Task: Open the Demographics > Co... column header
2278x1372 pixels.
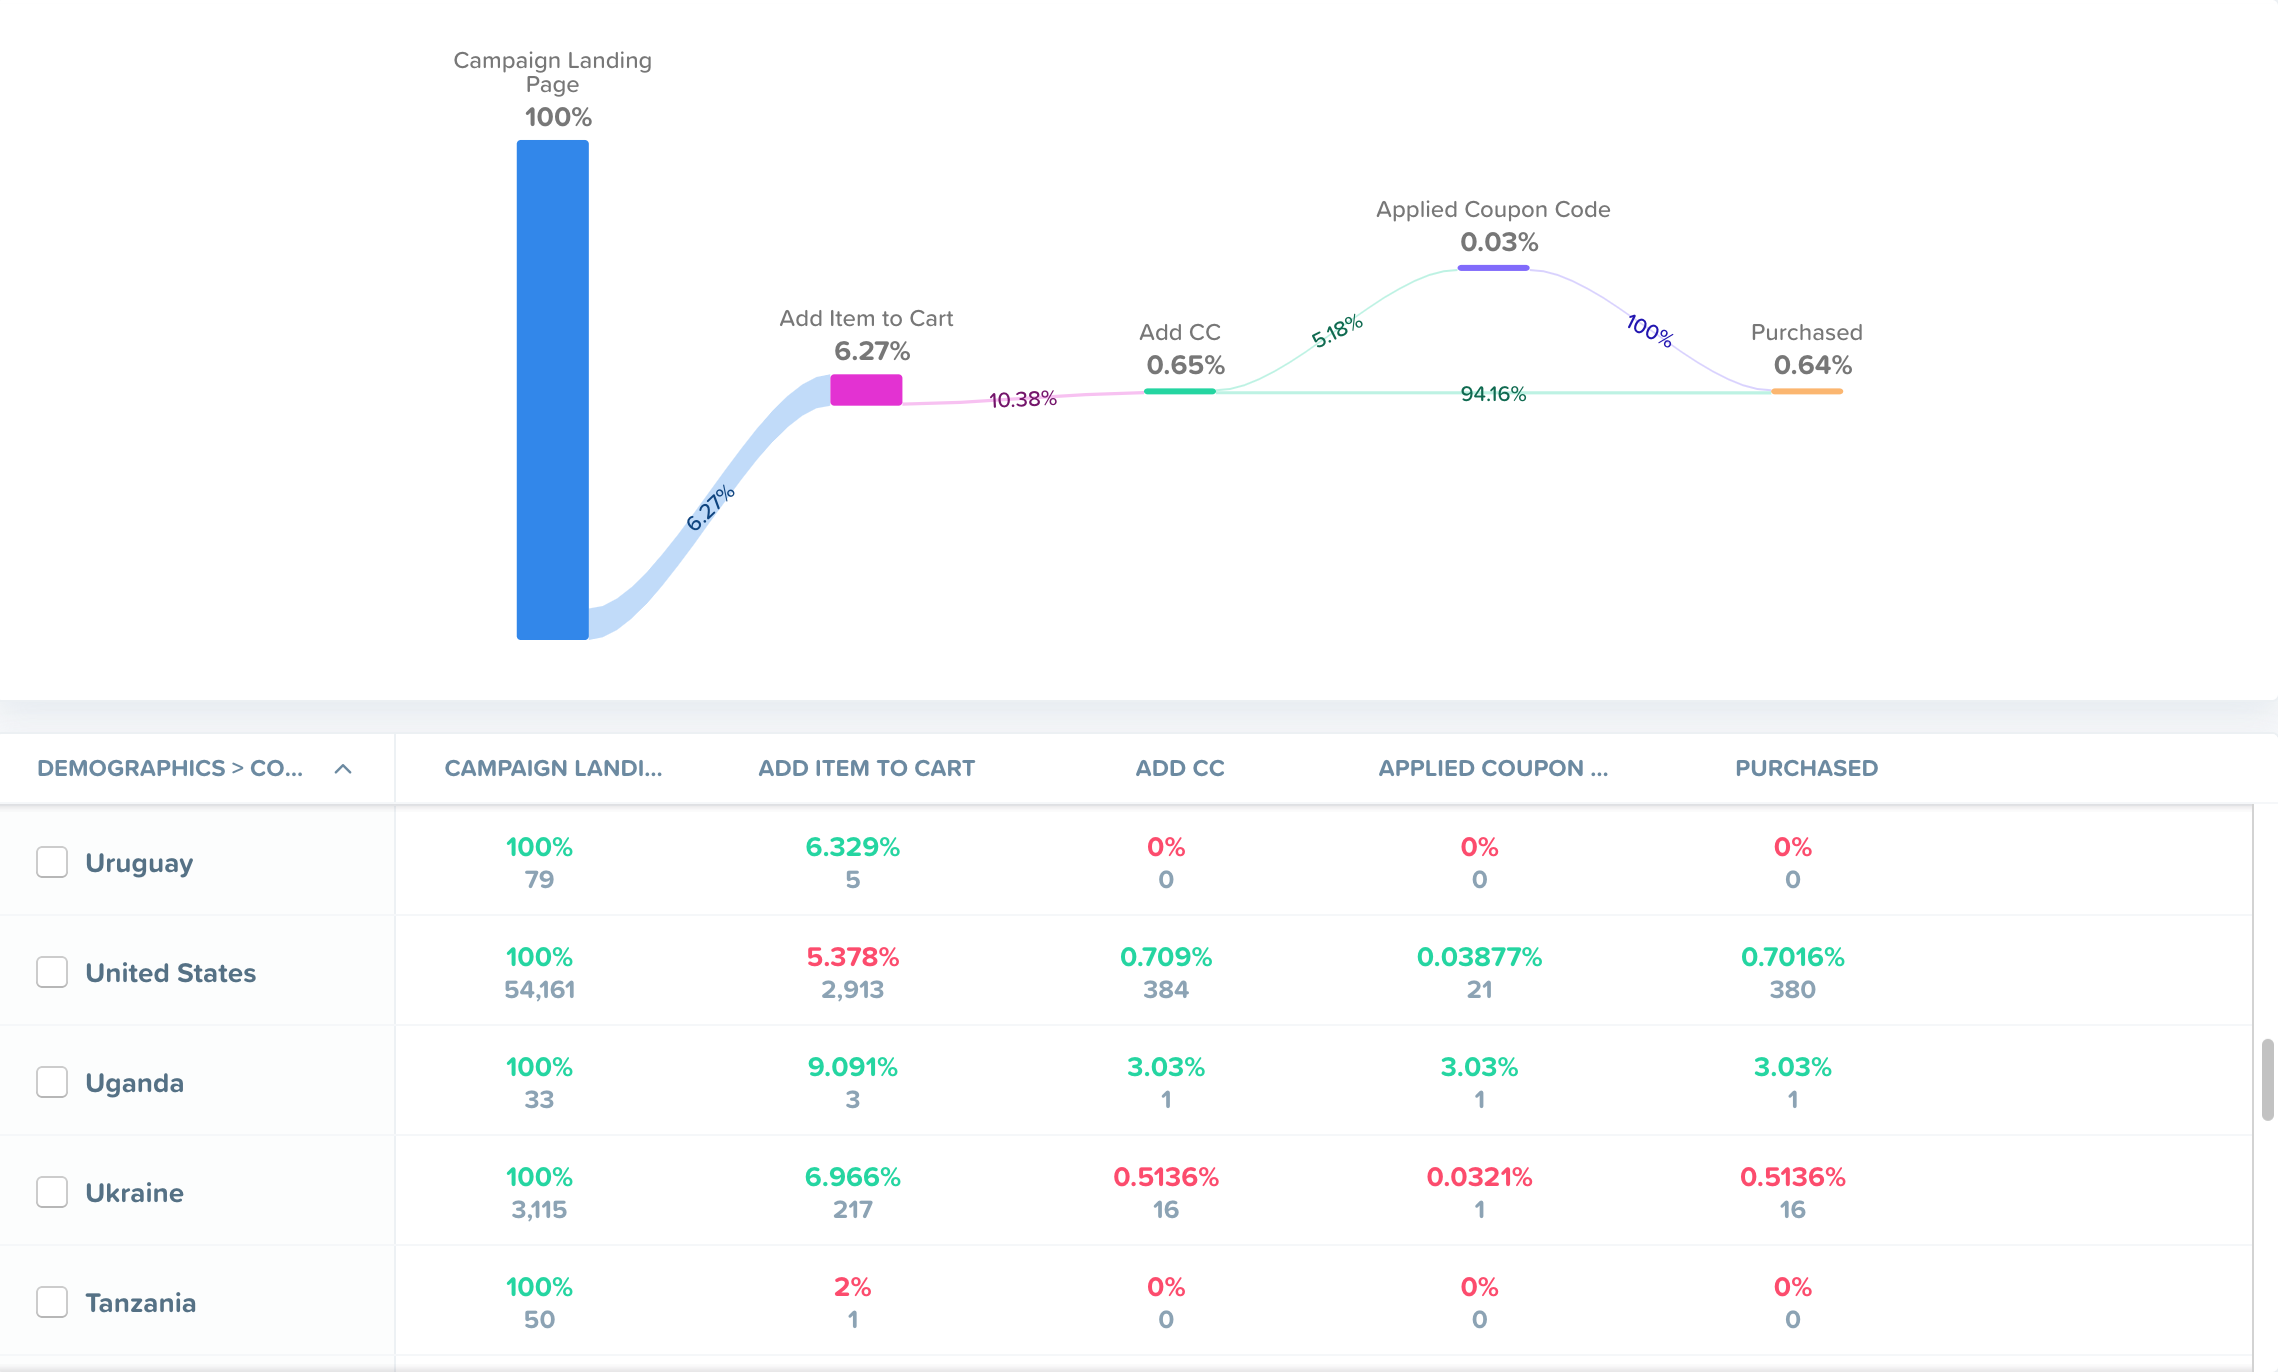Action: 170,768
